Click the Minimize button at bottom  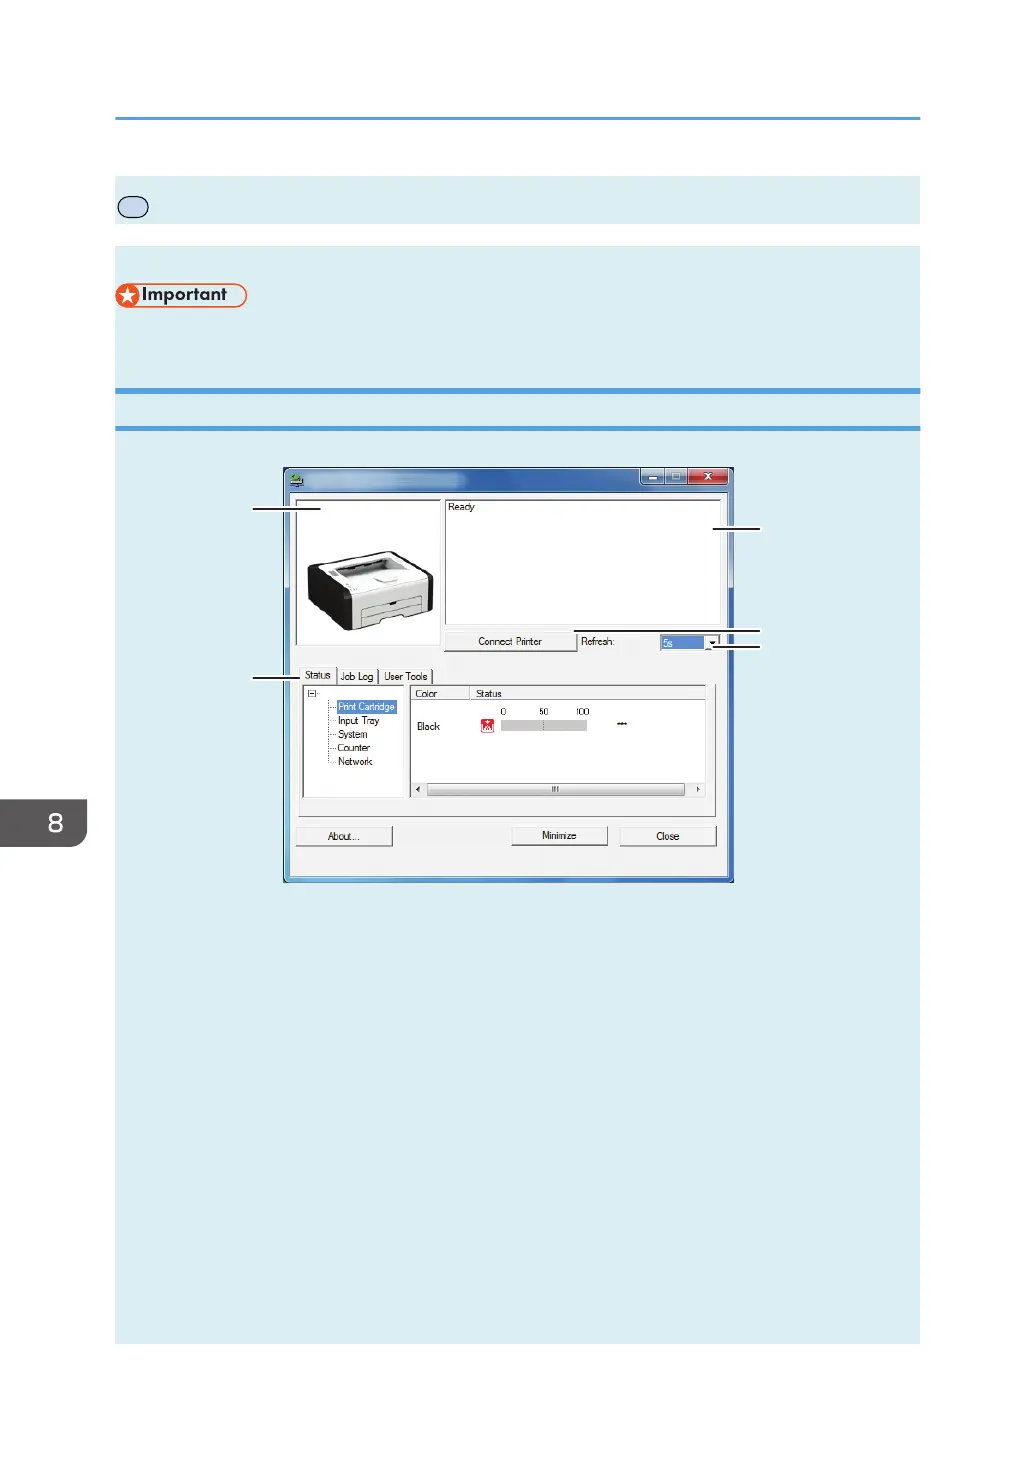click(559, 835)
